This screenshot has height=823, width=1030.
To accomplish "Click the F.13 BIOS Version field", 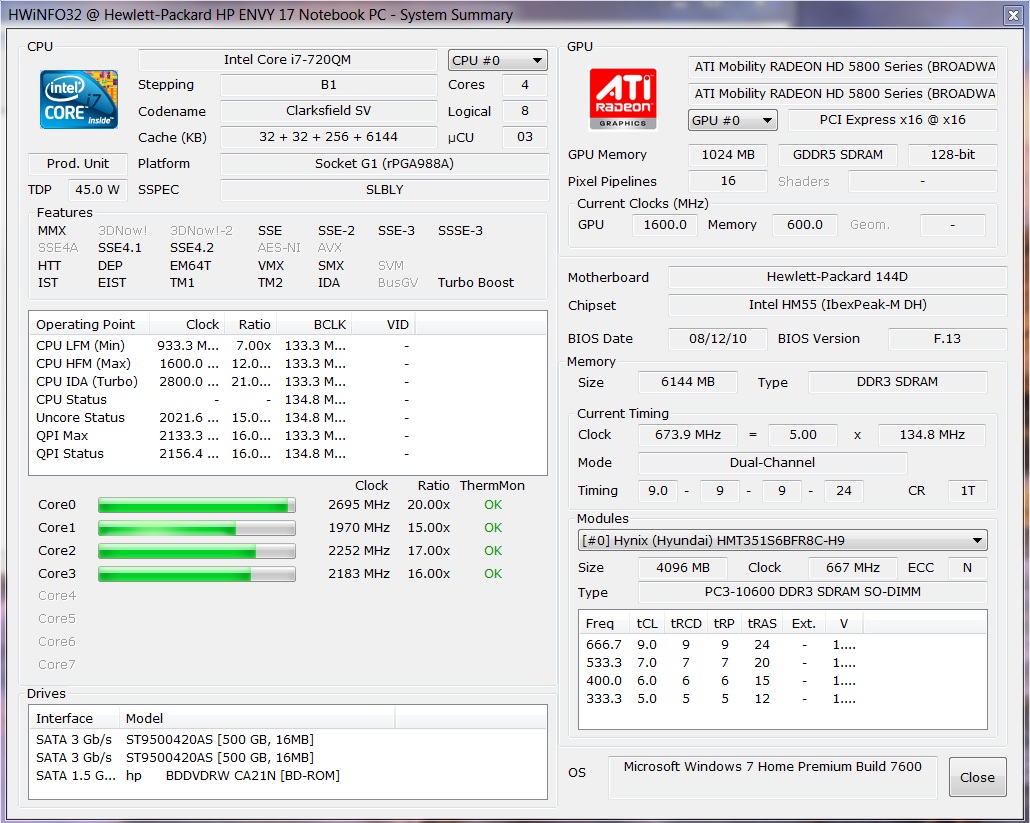I will pyautogui.click(x=947, y=339).
